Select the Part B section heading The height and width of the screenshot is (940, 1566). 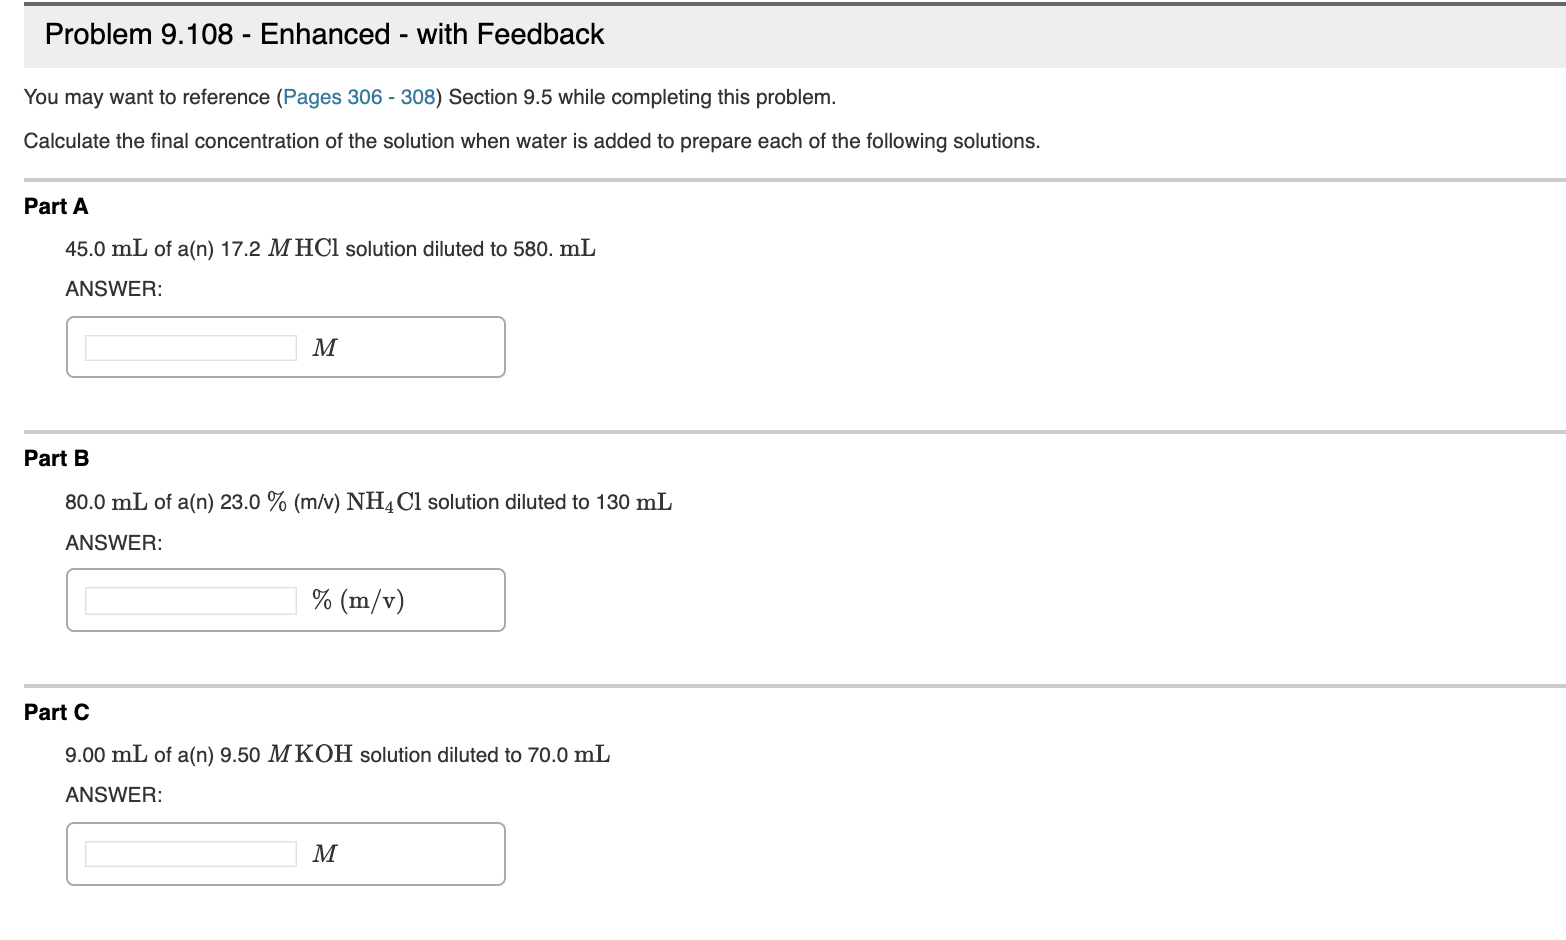pyautogui.click(x=56, y=458)
